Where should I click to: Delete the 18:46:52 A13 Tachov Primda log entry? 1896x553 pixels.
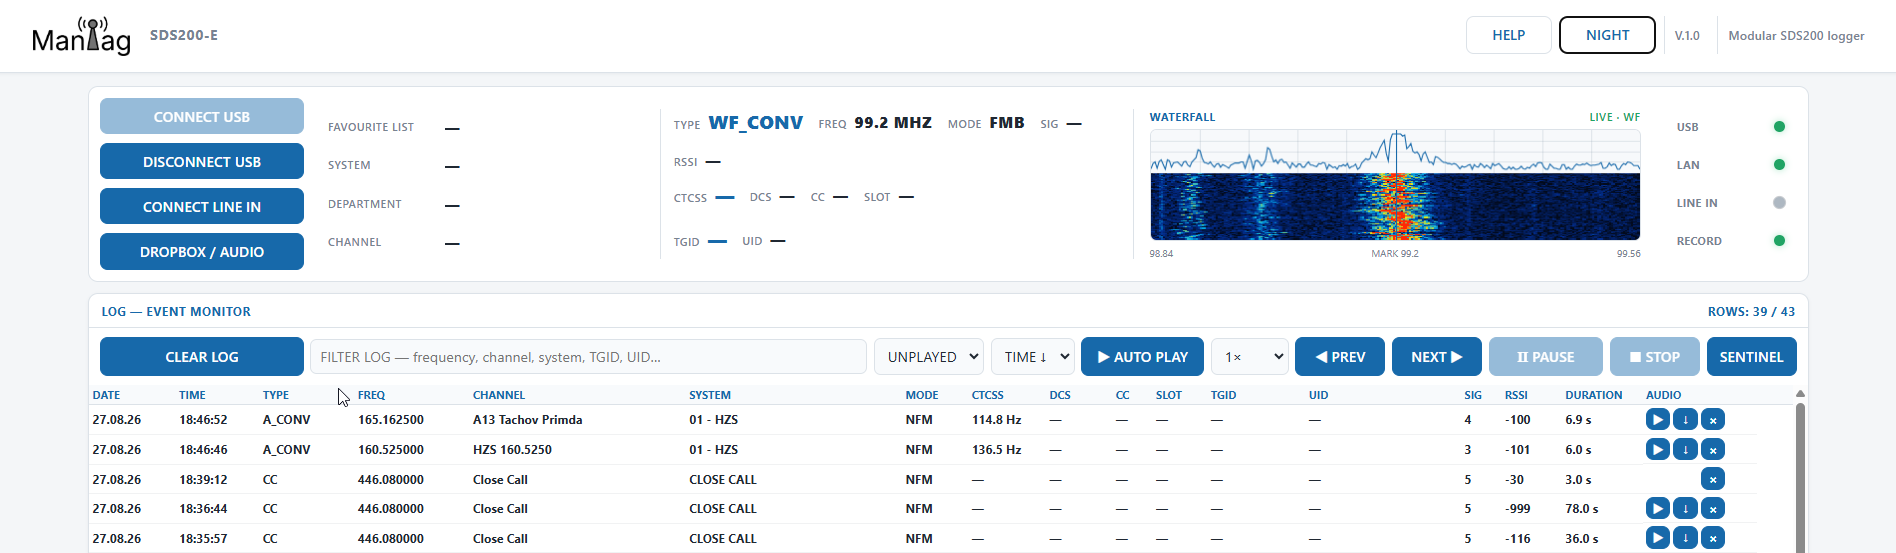click(x=1713, y=420)
